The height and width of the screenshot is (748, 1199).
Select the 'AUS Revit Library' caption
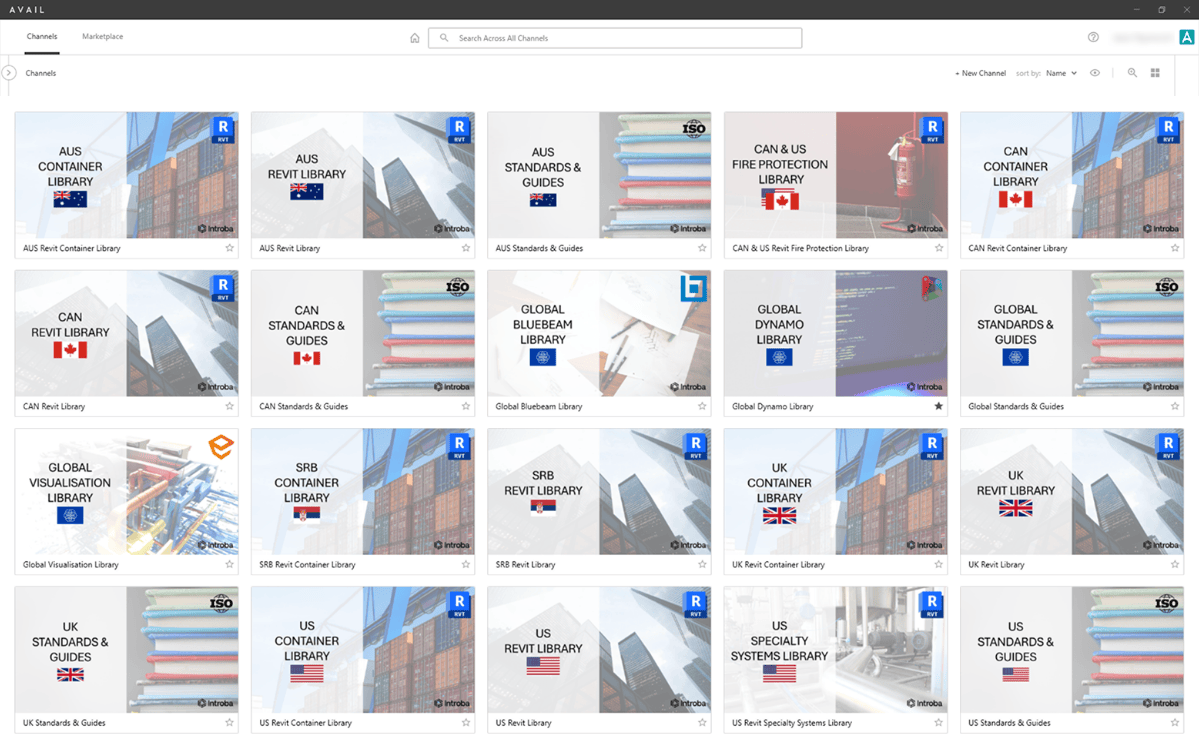290,249
